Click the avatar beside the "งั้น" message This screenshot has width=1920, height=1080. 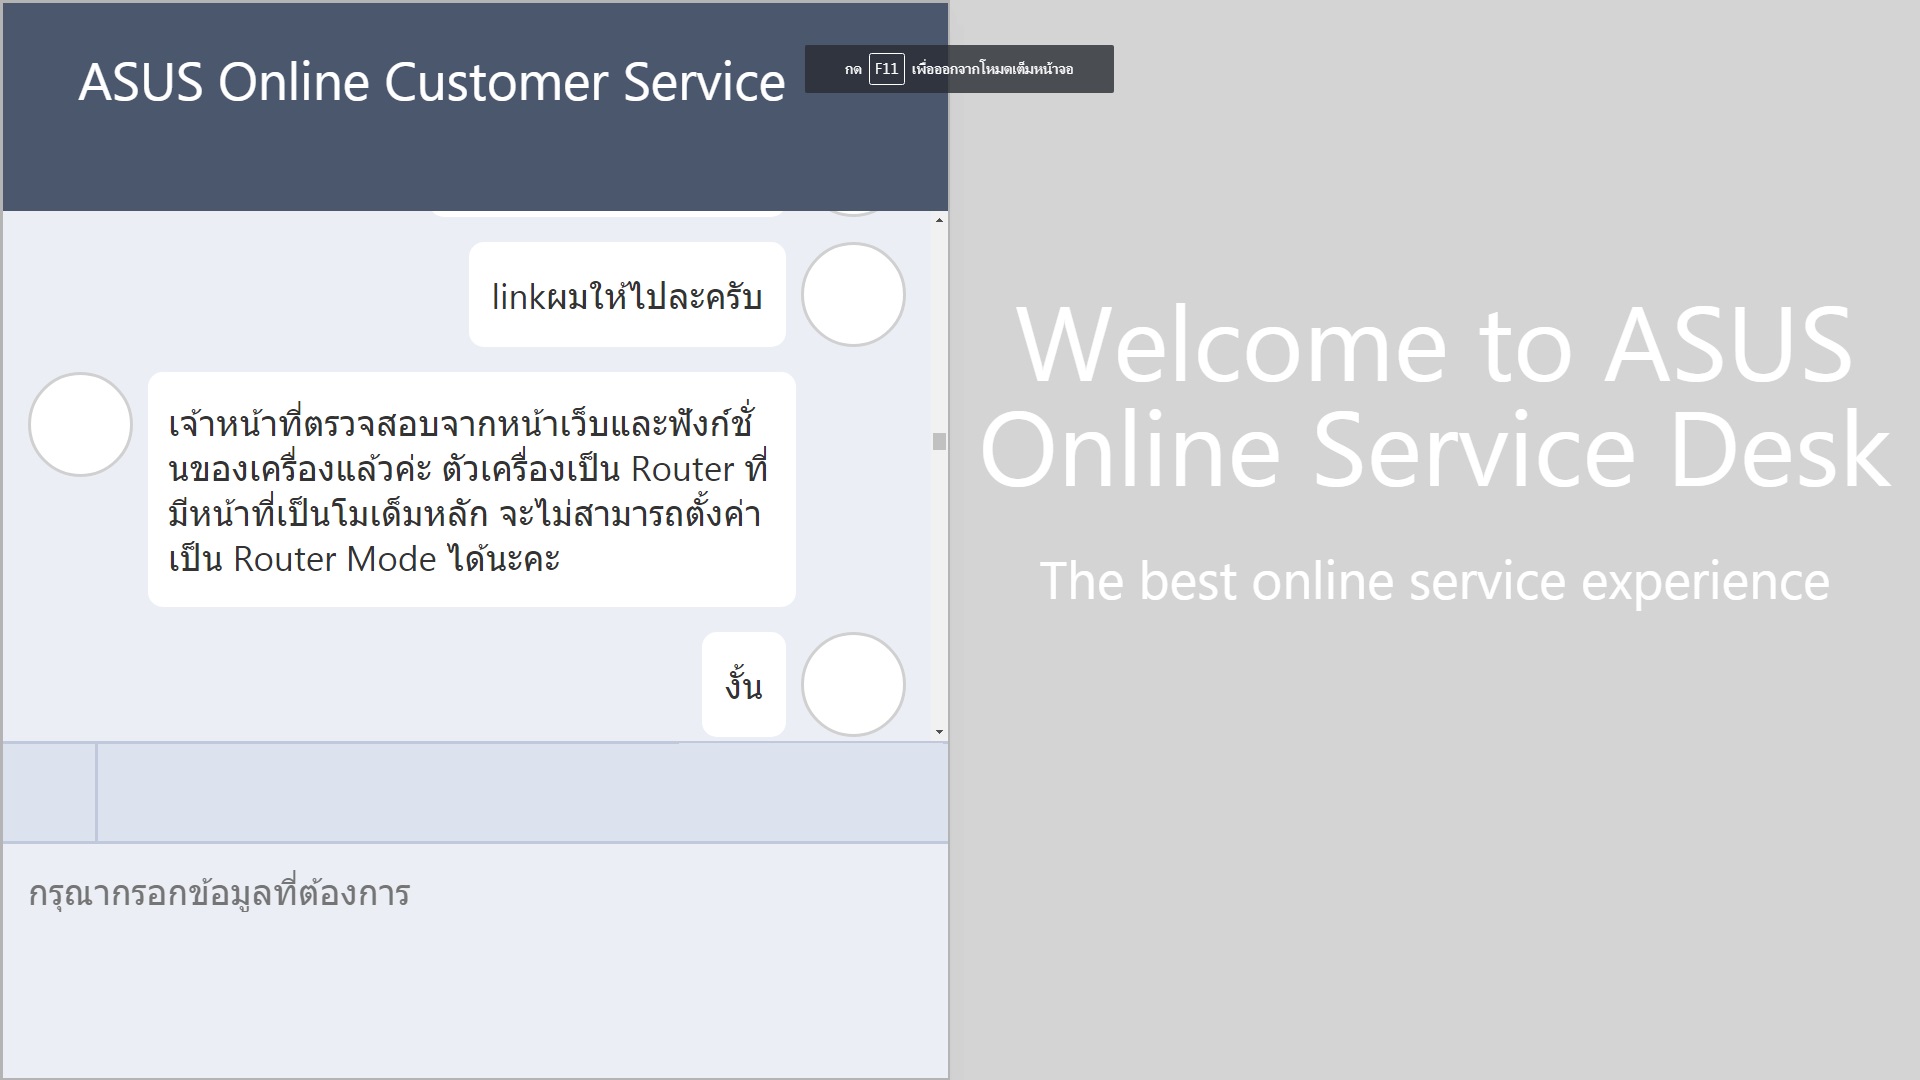coord(853,685)
